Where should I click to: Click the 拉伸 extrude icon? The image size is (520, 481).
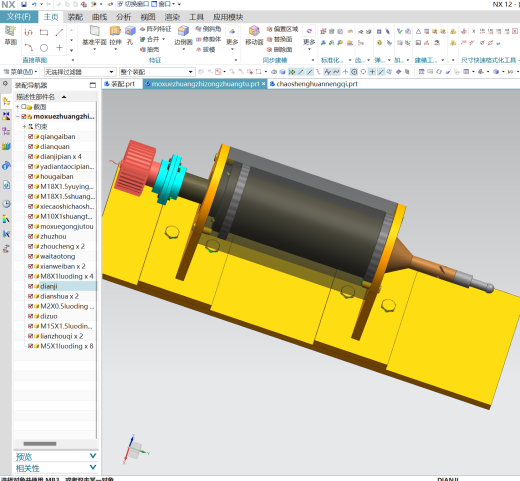click(115, 31)
